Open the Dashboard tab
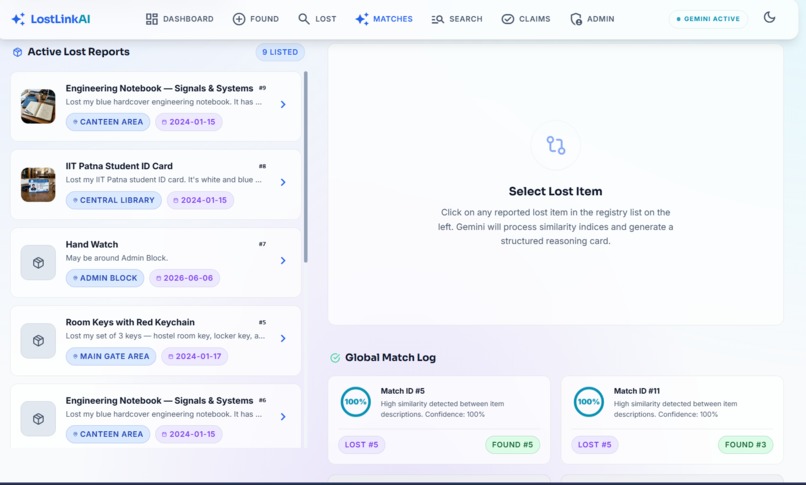 (x=179, y=19)
